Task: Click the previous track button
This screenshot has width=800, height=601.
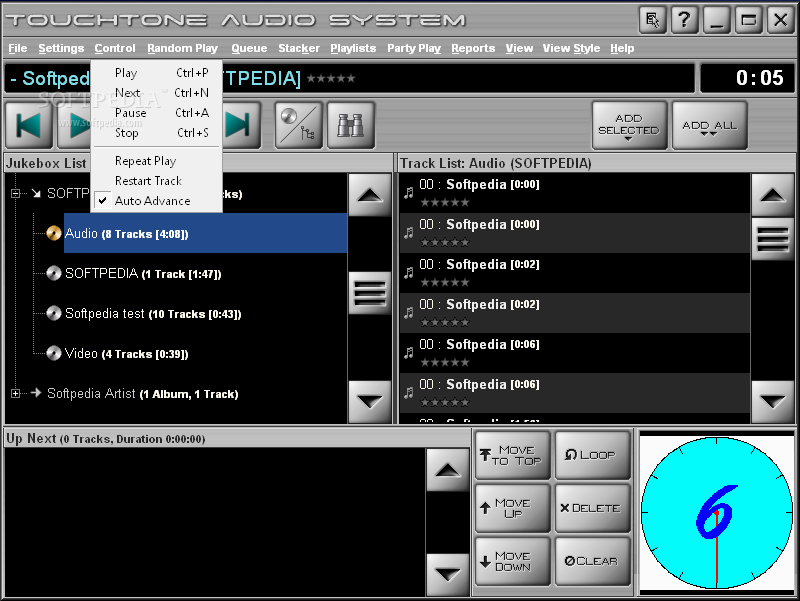Action: point(29,126)
